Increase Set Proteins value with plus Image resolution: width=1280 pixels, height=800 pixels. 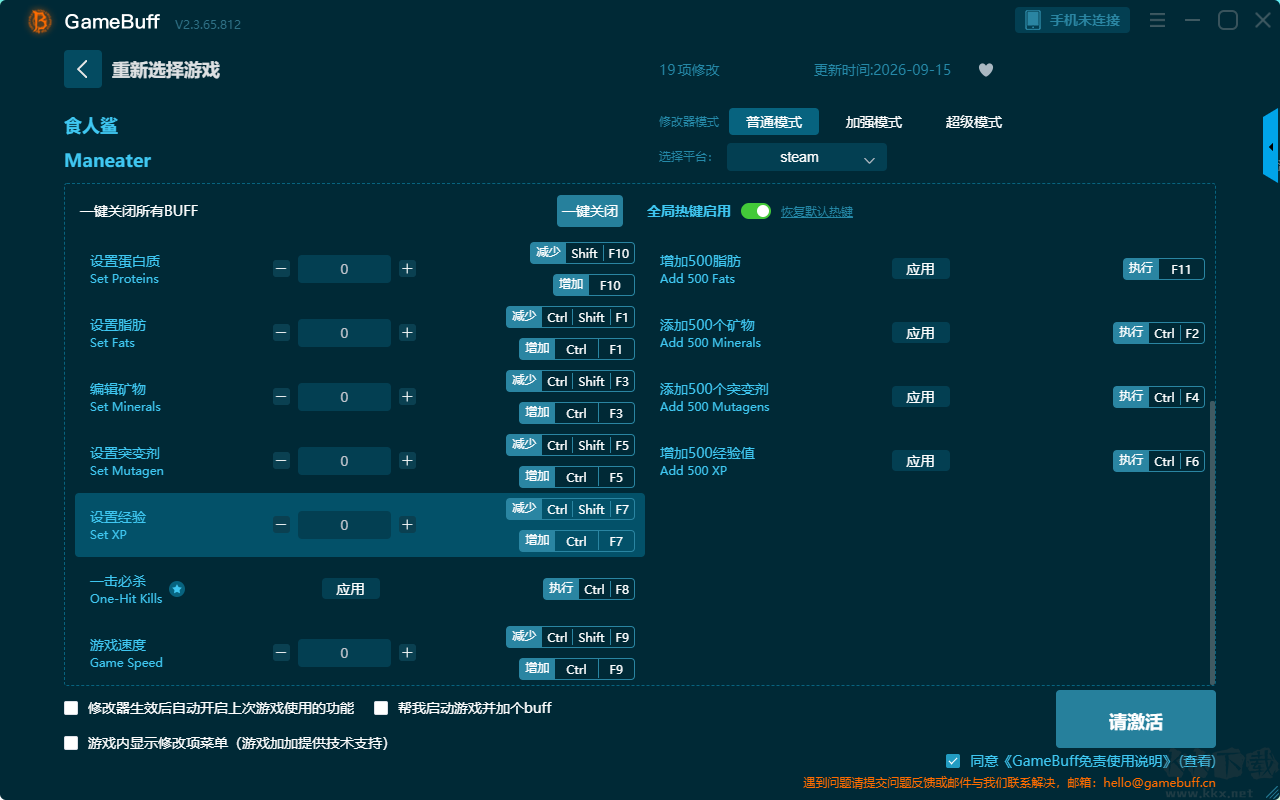[x=407, y=269]
